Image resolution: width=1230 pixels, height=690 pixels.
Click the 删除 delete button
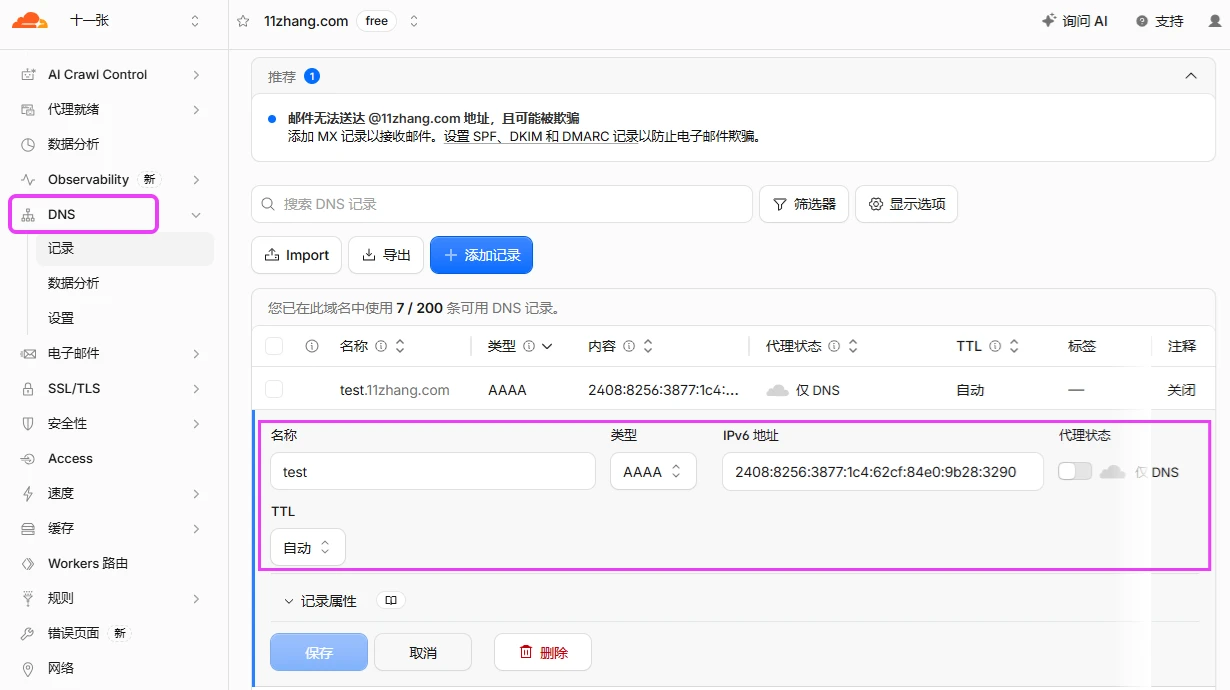[x=543, y=652]
